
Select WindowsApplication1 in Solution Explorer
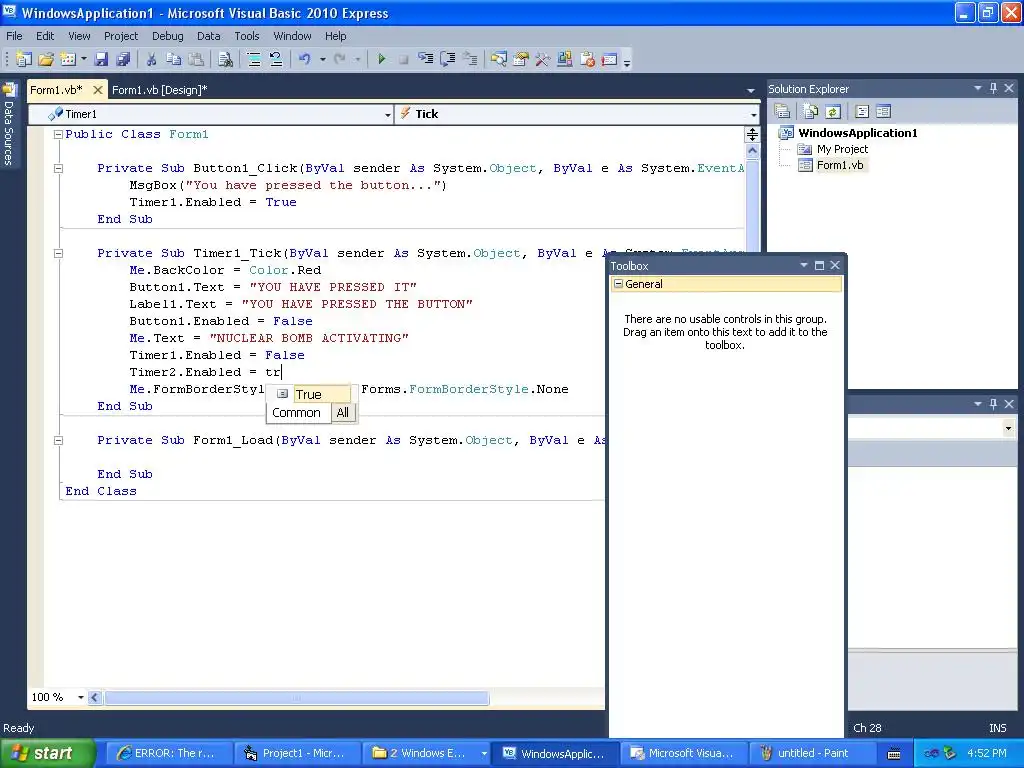pos(857,133)
